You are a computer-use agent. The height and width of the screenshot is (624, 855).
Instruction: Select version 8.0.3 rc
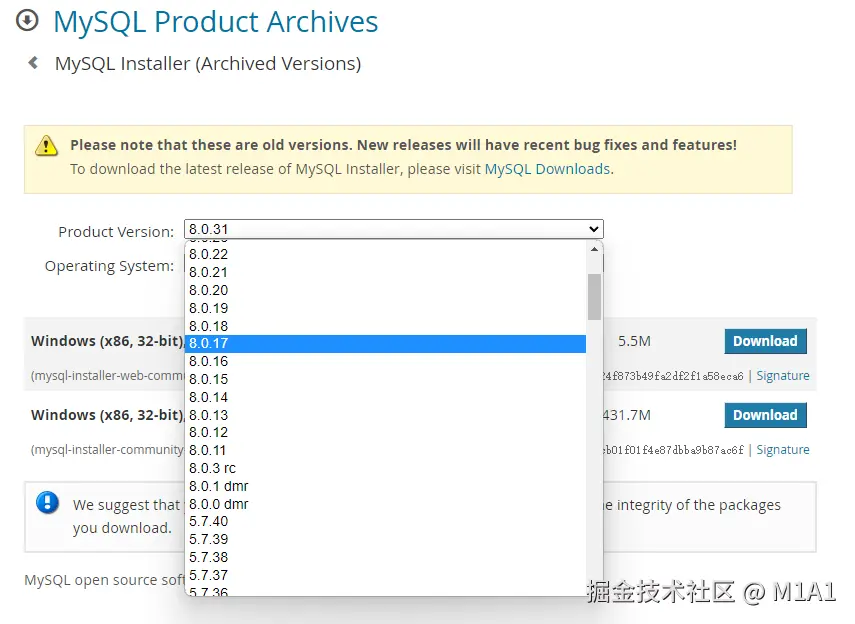coord(386,469)
